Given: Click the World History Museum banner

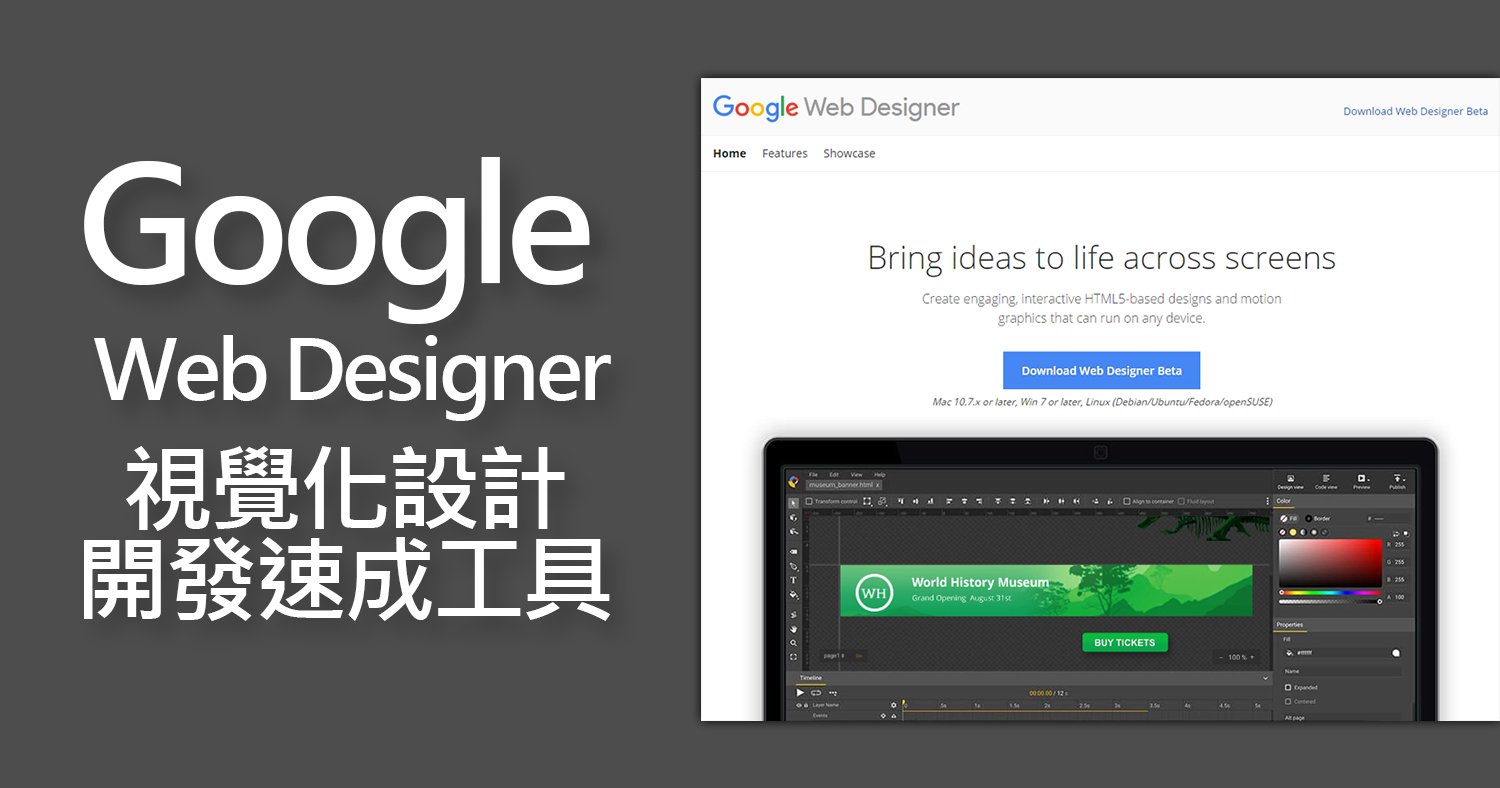Looking at the screenshot, I should (1046, 590).
